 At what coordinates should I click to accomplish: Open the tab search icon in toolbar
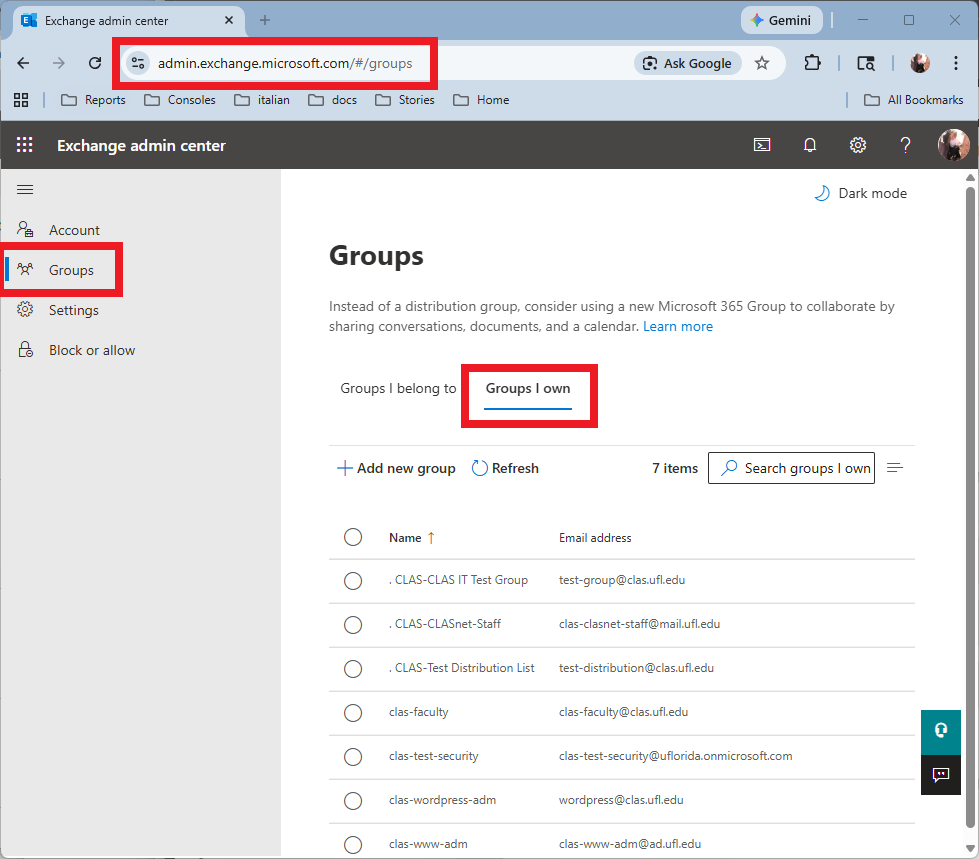click(865, 63)
